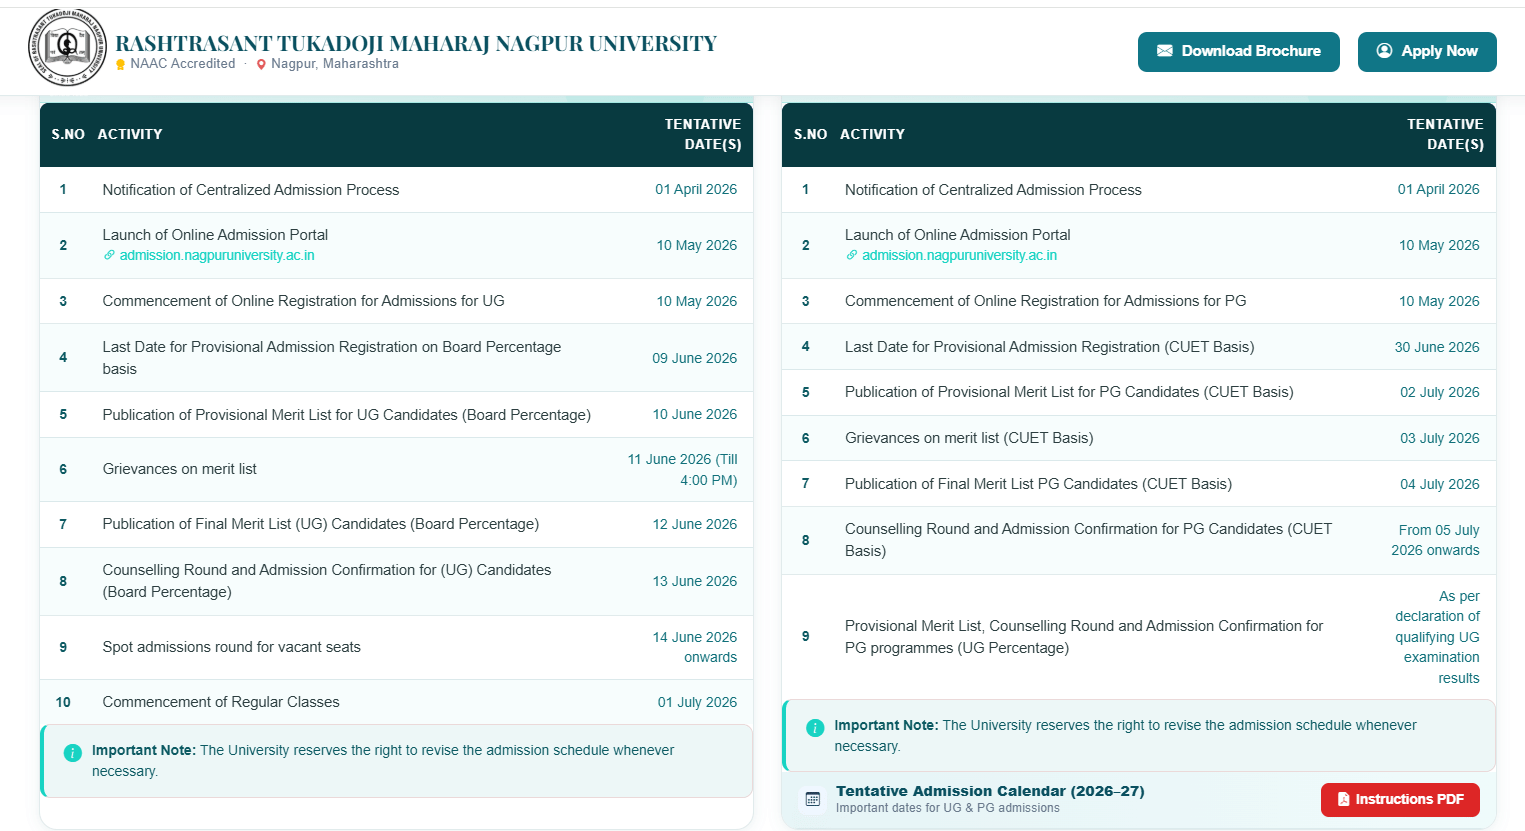The height and width of the screenshot is (831, 1525).
Task: Click the NAAC Accredited badge icon
Action: tap(121, 64)
